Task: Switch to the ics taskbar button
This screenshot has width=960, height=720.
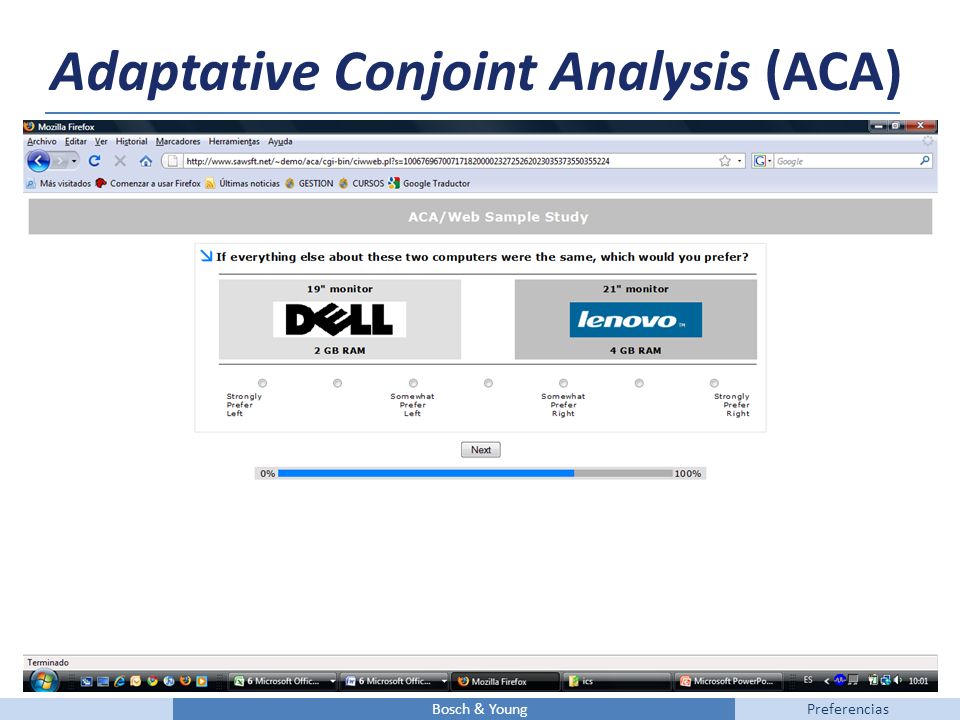Action: (x=617, y=681)
